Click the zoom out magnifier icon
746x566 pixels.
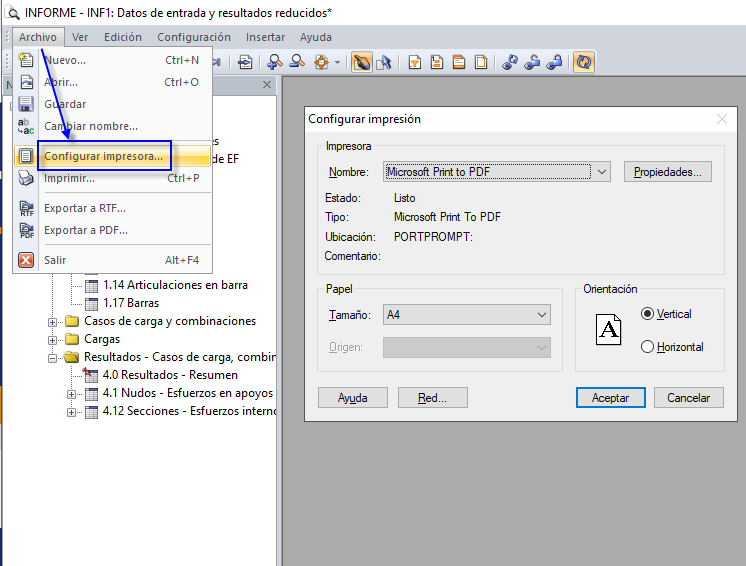pyautogui.click(x=297, y=62)
